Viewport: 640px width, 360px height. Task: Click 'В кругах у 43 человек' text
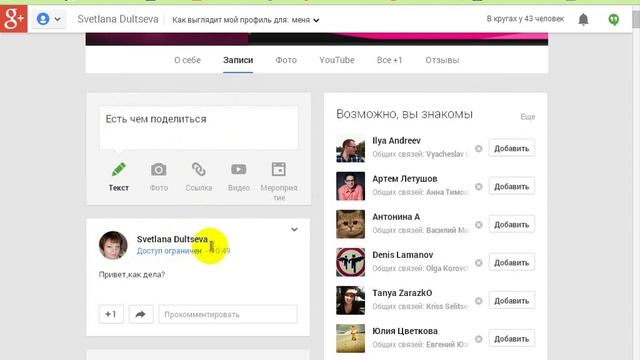click(x=525, y=19)
